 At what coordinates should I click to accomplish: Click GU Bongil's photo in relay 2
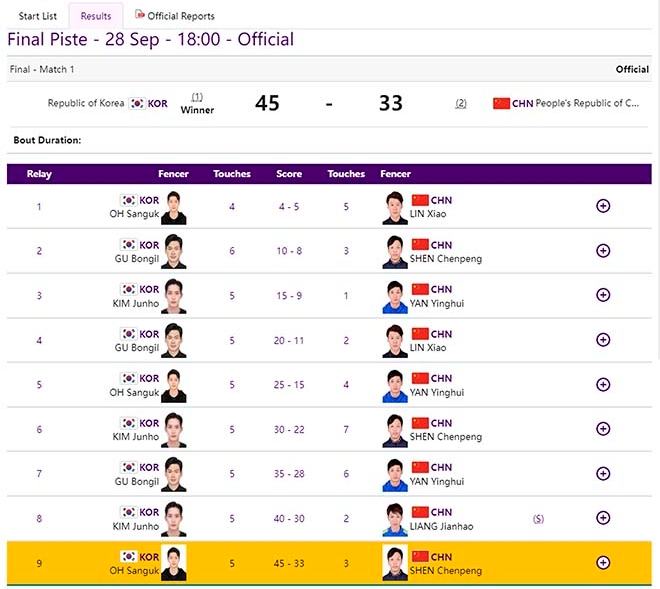pos(174,251)
